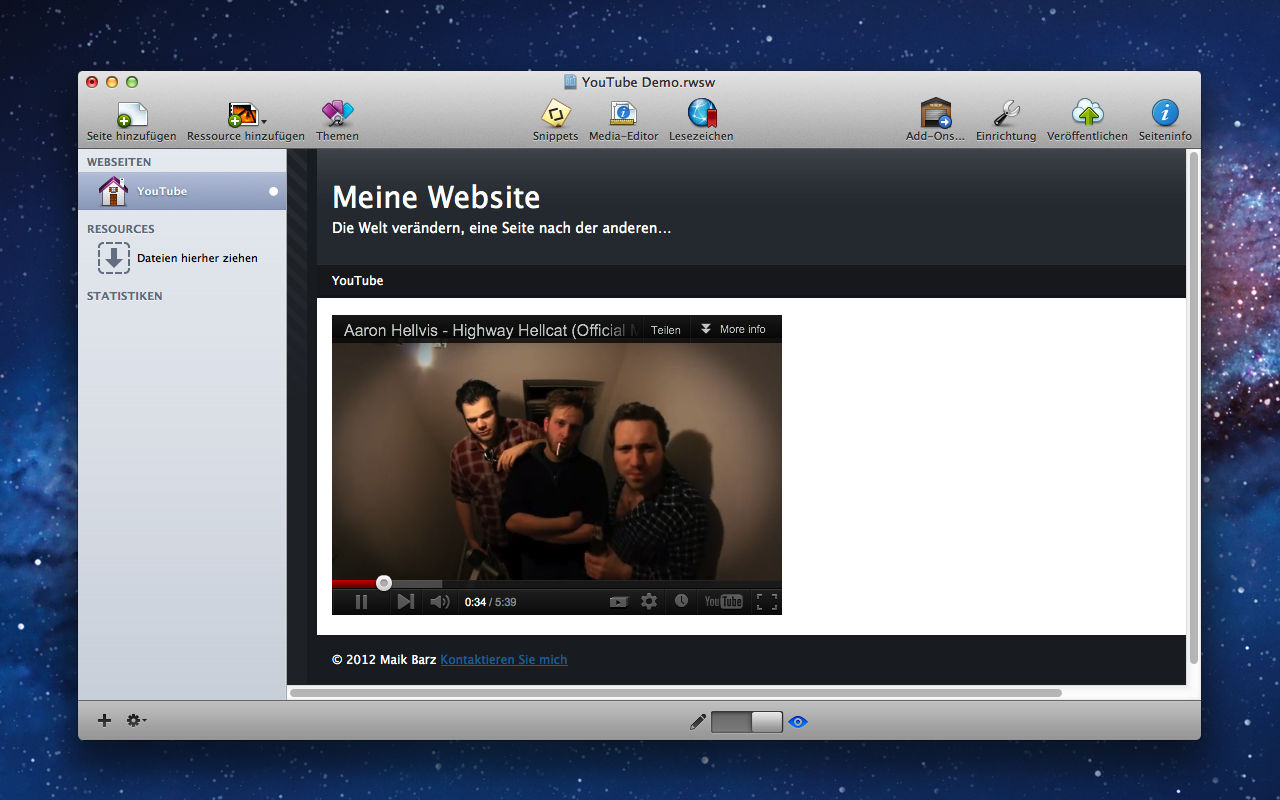
Task: Click the Meine Website heading
Action: [436, 197]
